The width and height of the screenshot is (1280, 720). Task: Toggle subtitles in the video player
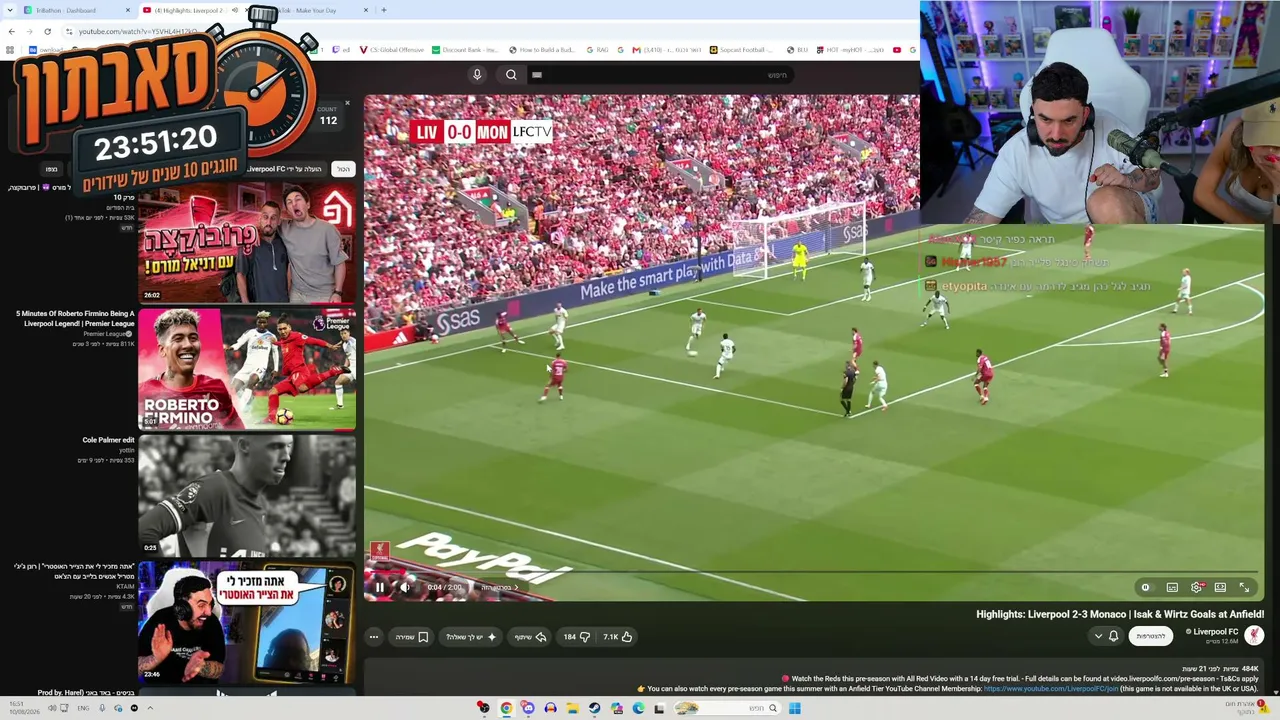pos(1172,587)
